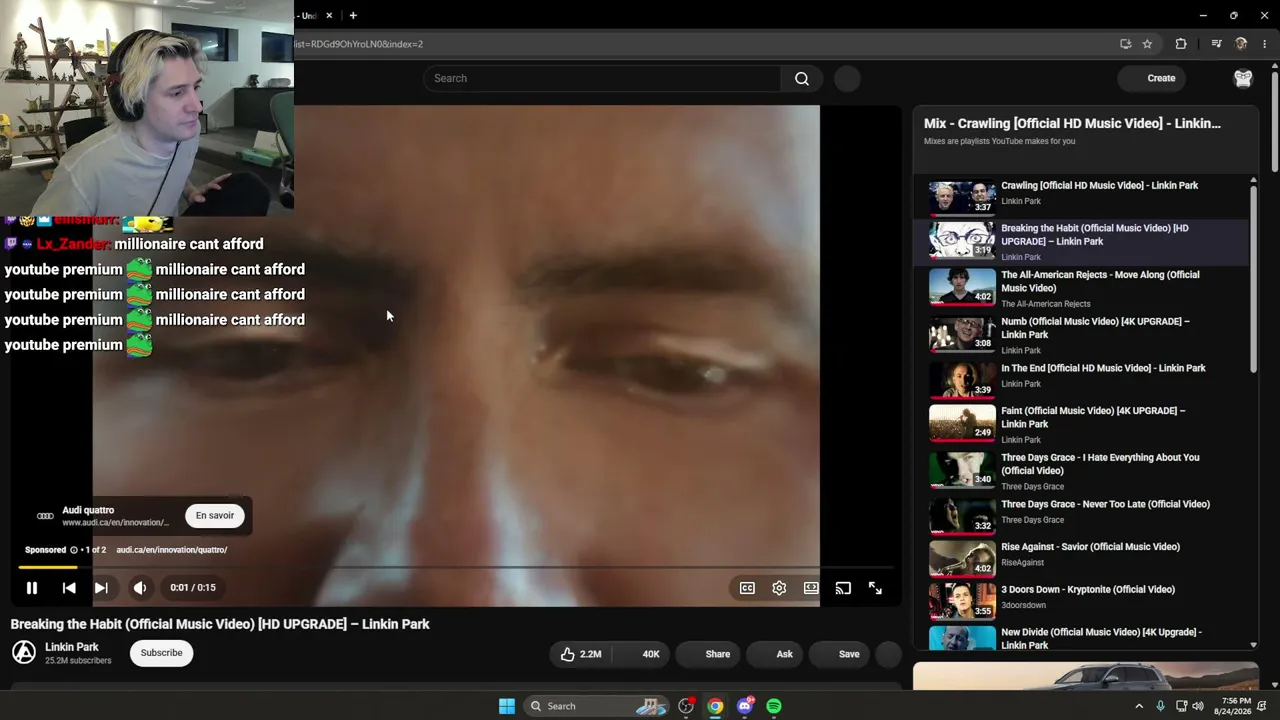Viewport: 1280px width, 720px height.
Task: Open a new browser tab
Action: (353, 16)
